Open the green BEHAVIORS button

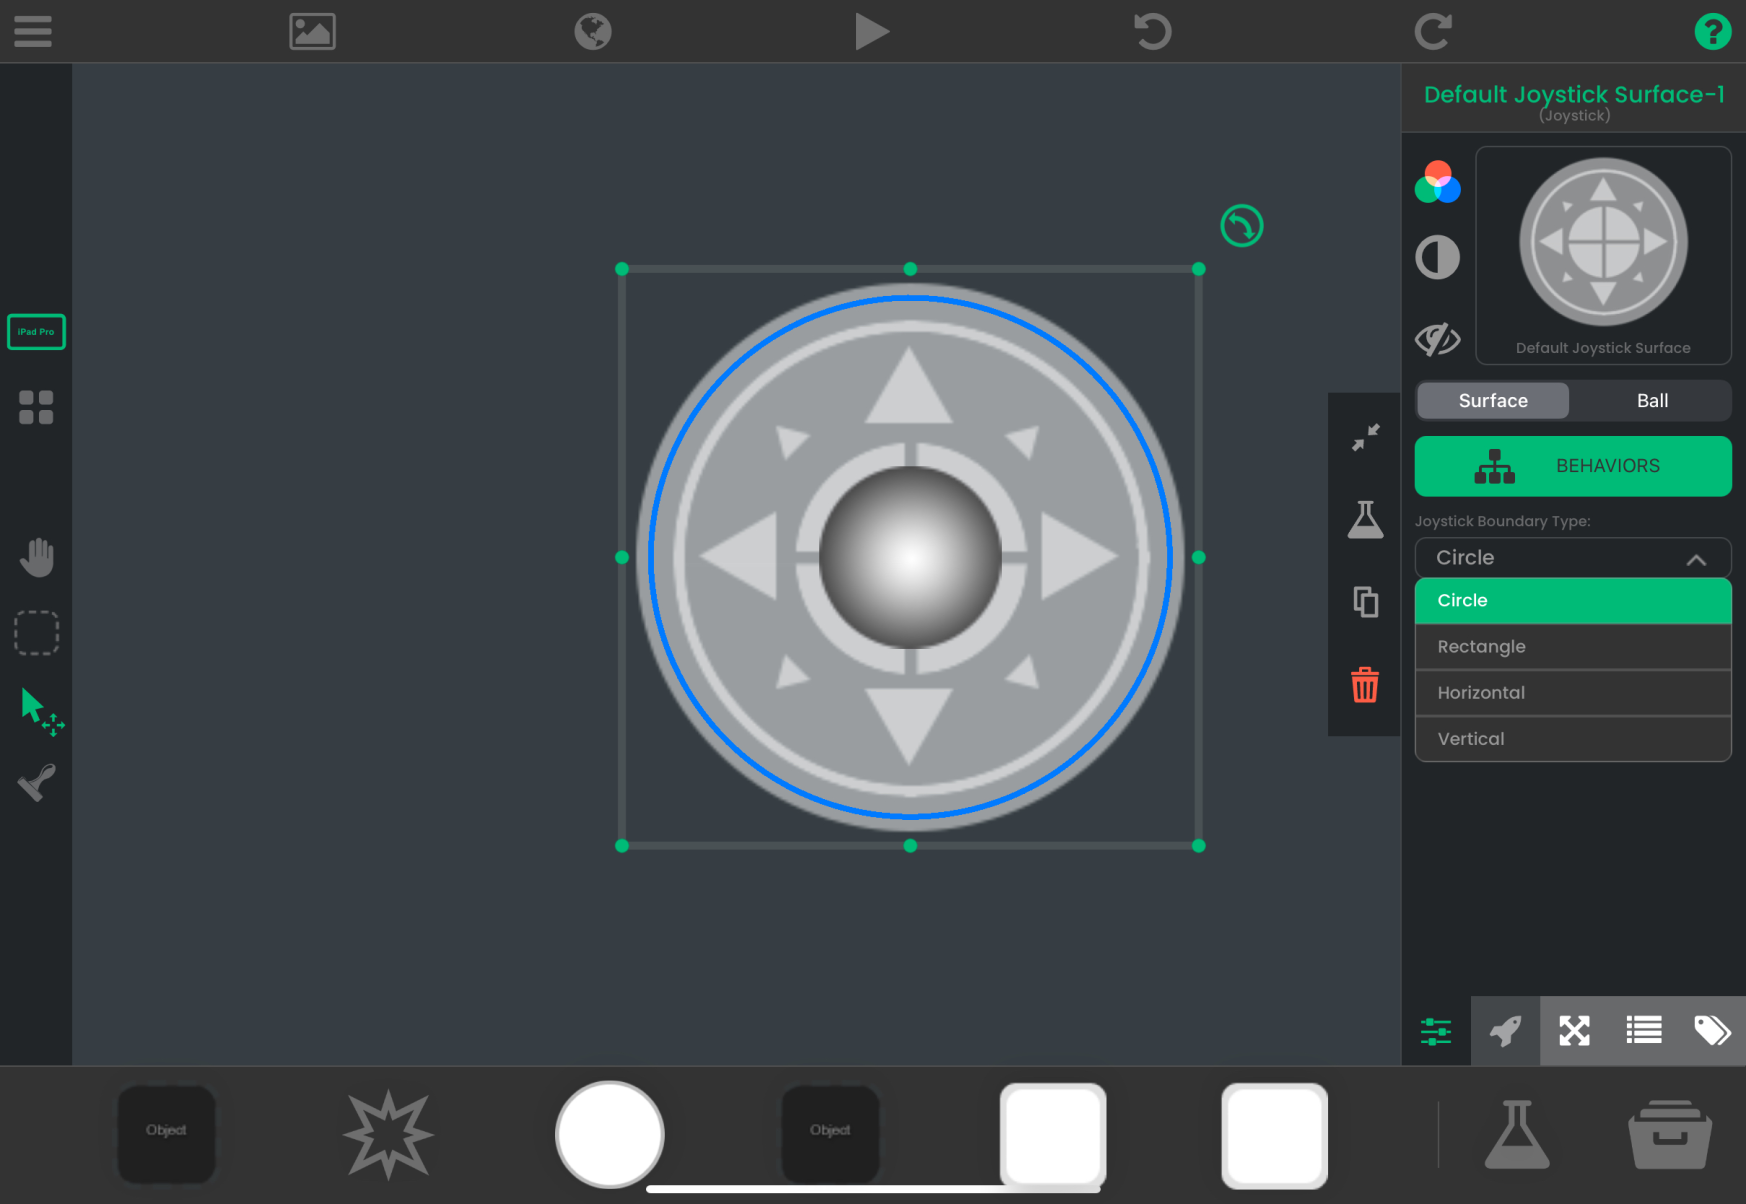[1572, 466]
